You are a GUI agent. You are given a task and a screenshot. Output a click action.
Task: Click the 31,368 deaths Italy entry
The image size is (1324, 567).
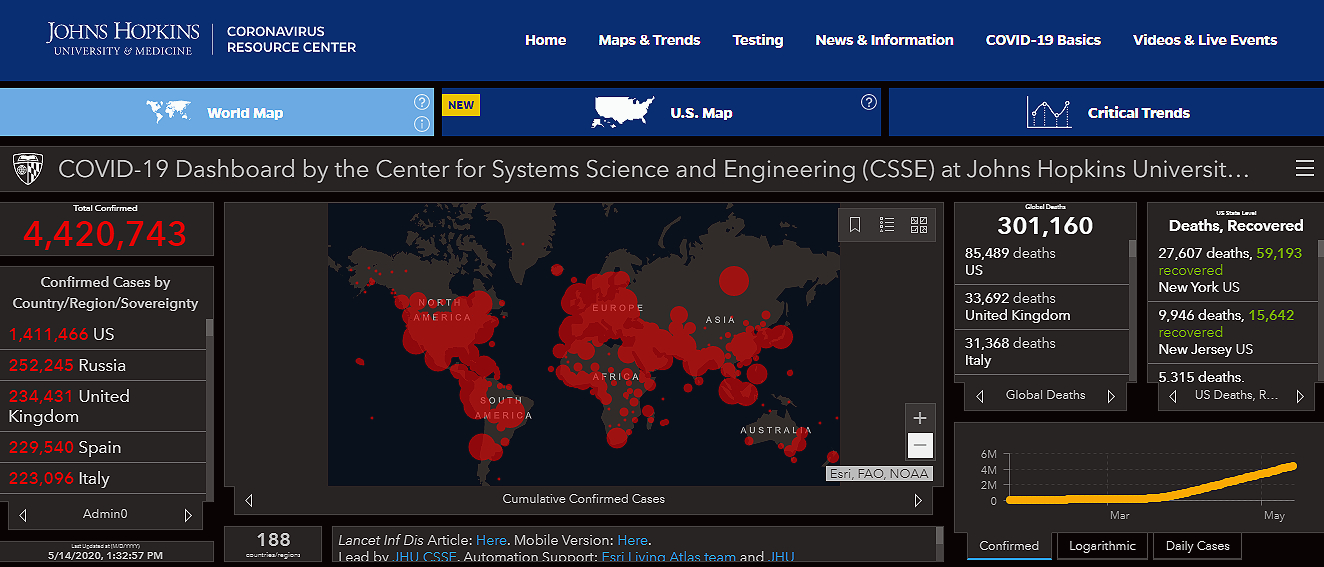click(1042, 351)
